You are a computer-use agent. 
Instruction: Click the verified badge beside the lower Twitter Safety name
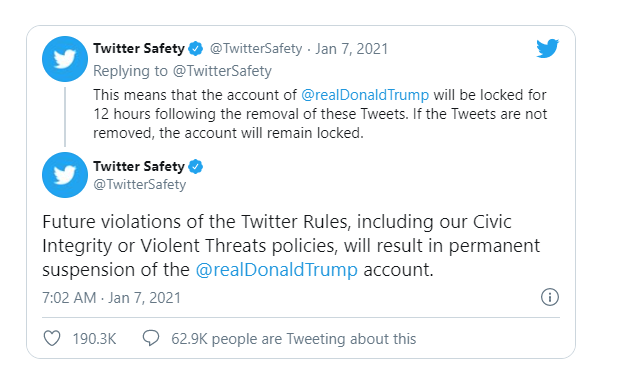196,167
